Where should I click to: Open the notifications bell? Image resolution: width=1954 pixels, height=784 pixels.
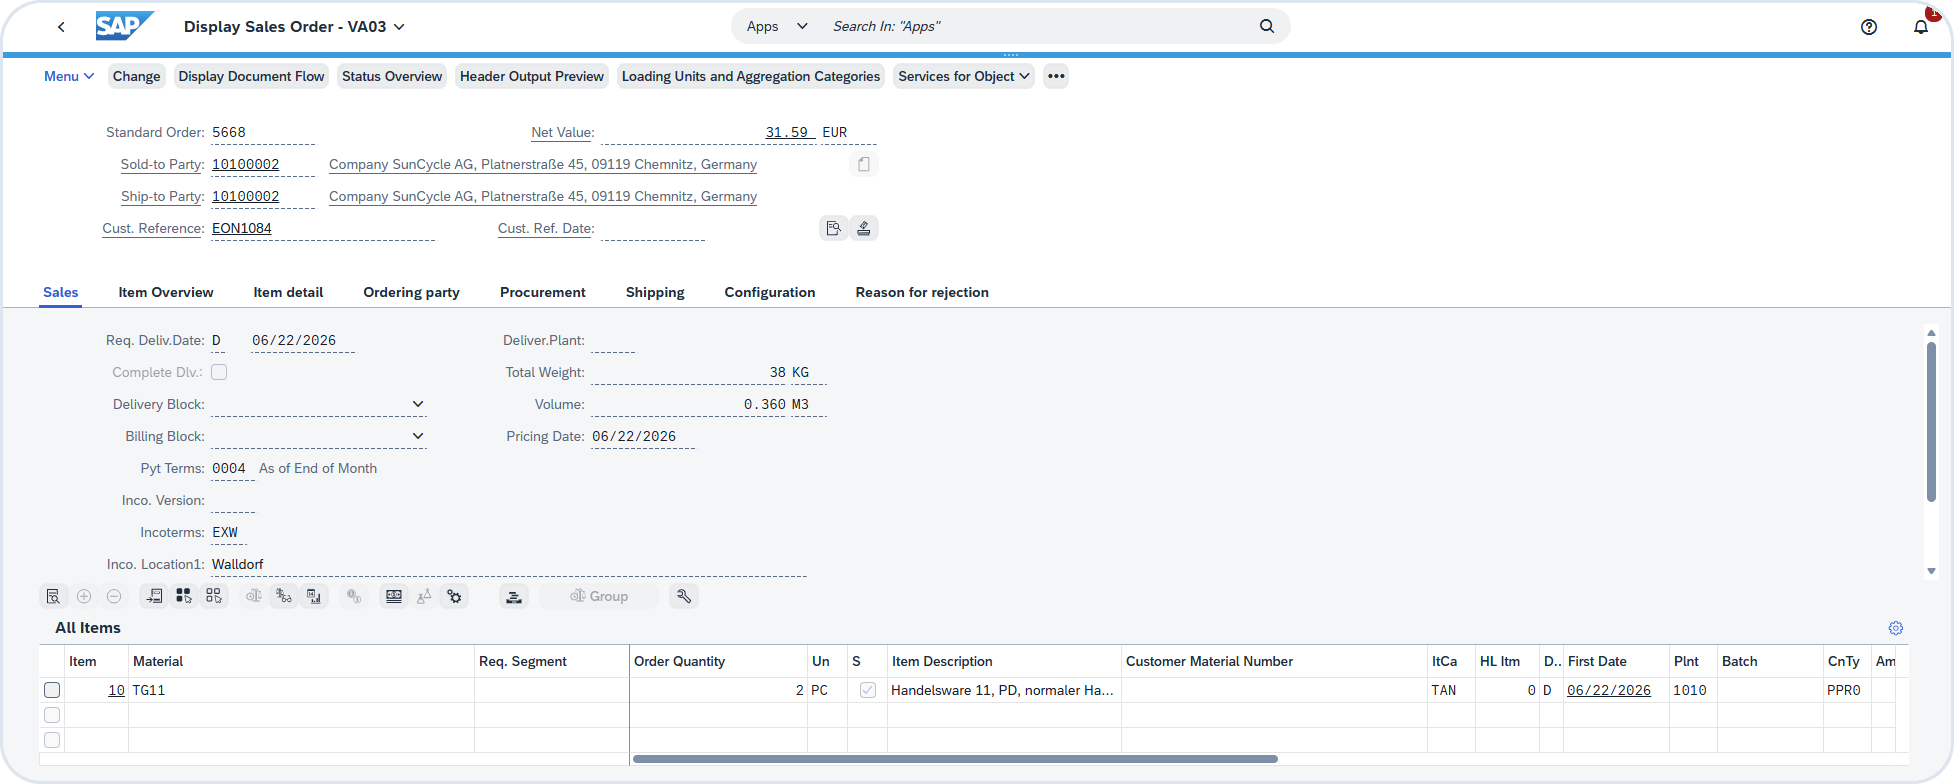(x=1920, y=27)
